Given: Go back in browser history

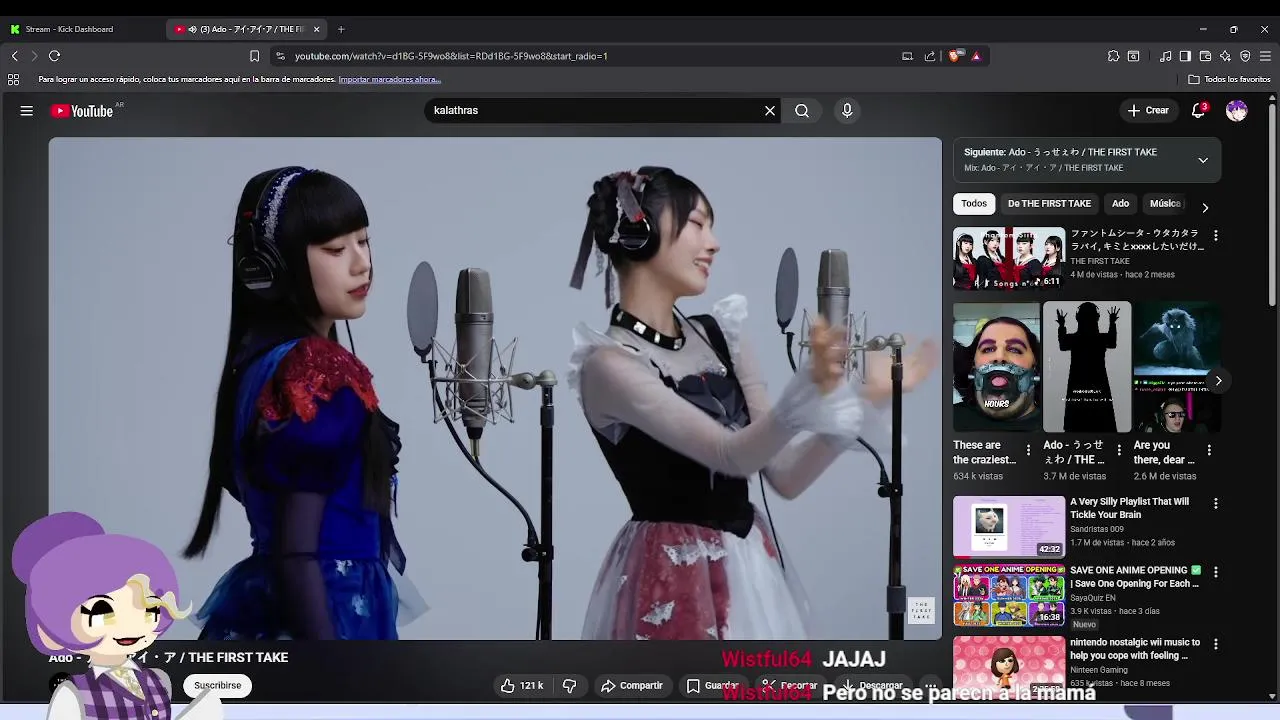Looking at the screenshot, I should point(14,56).
